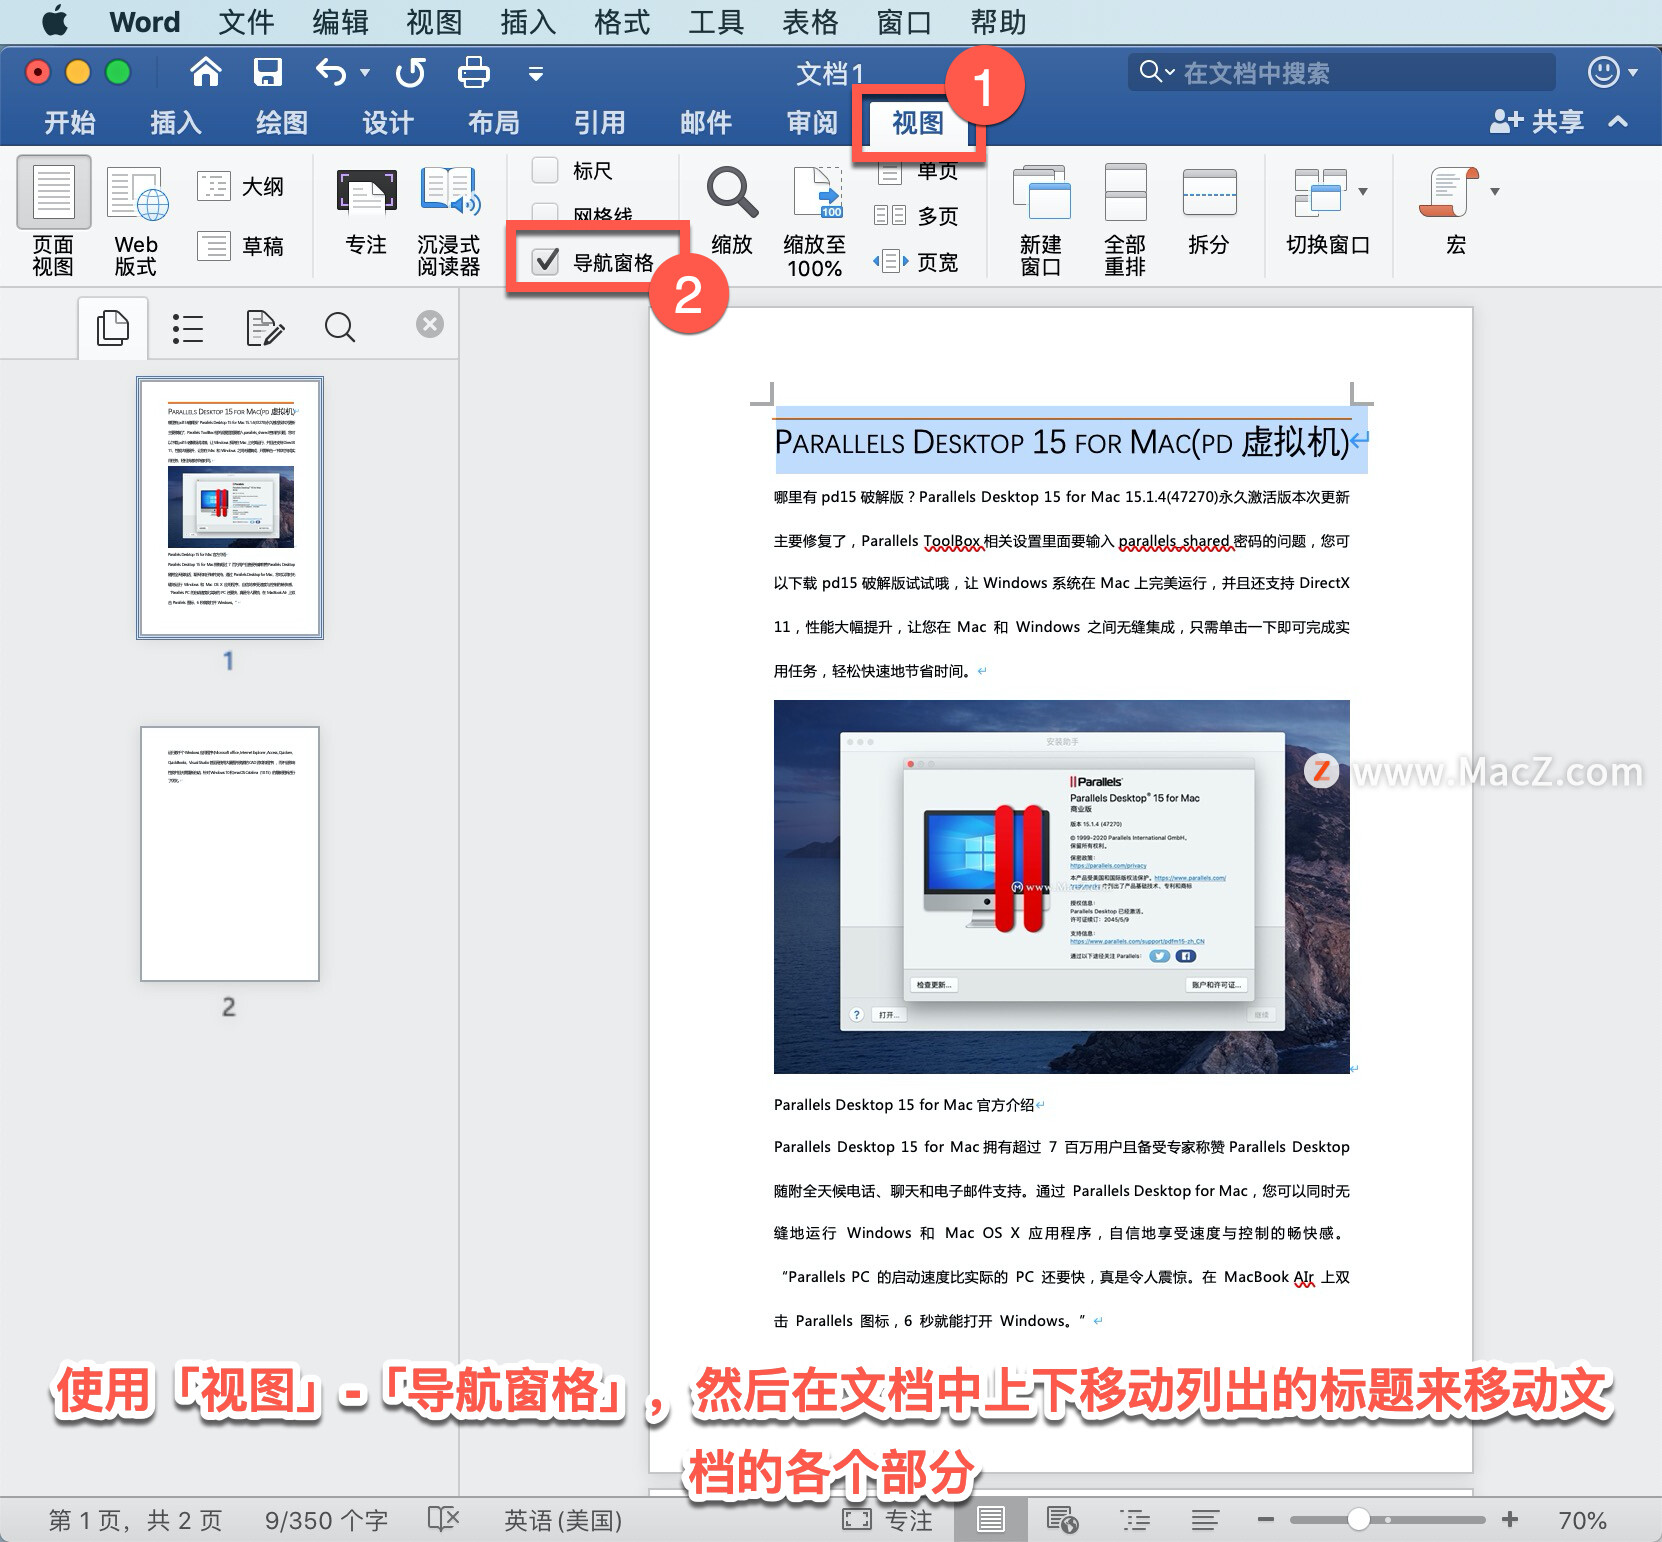Open find and replace tab in navigation
The width and height of the screenshot is (1662, 1542).
click(340, 328)
